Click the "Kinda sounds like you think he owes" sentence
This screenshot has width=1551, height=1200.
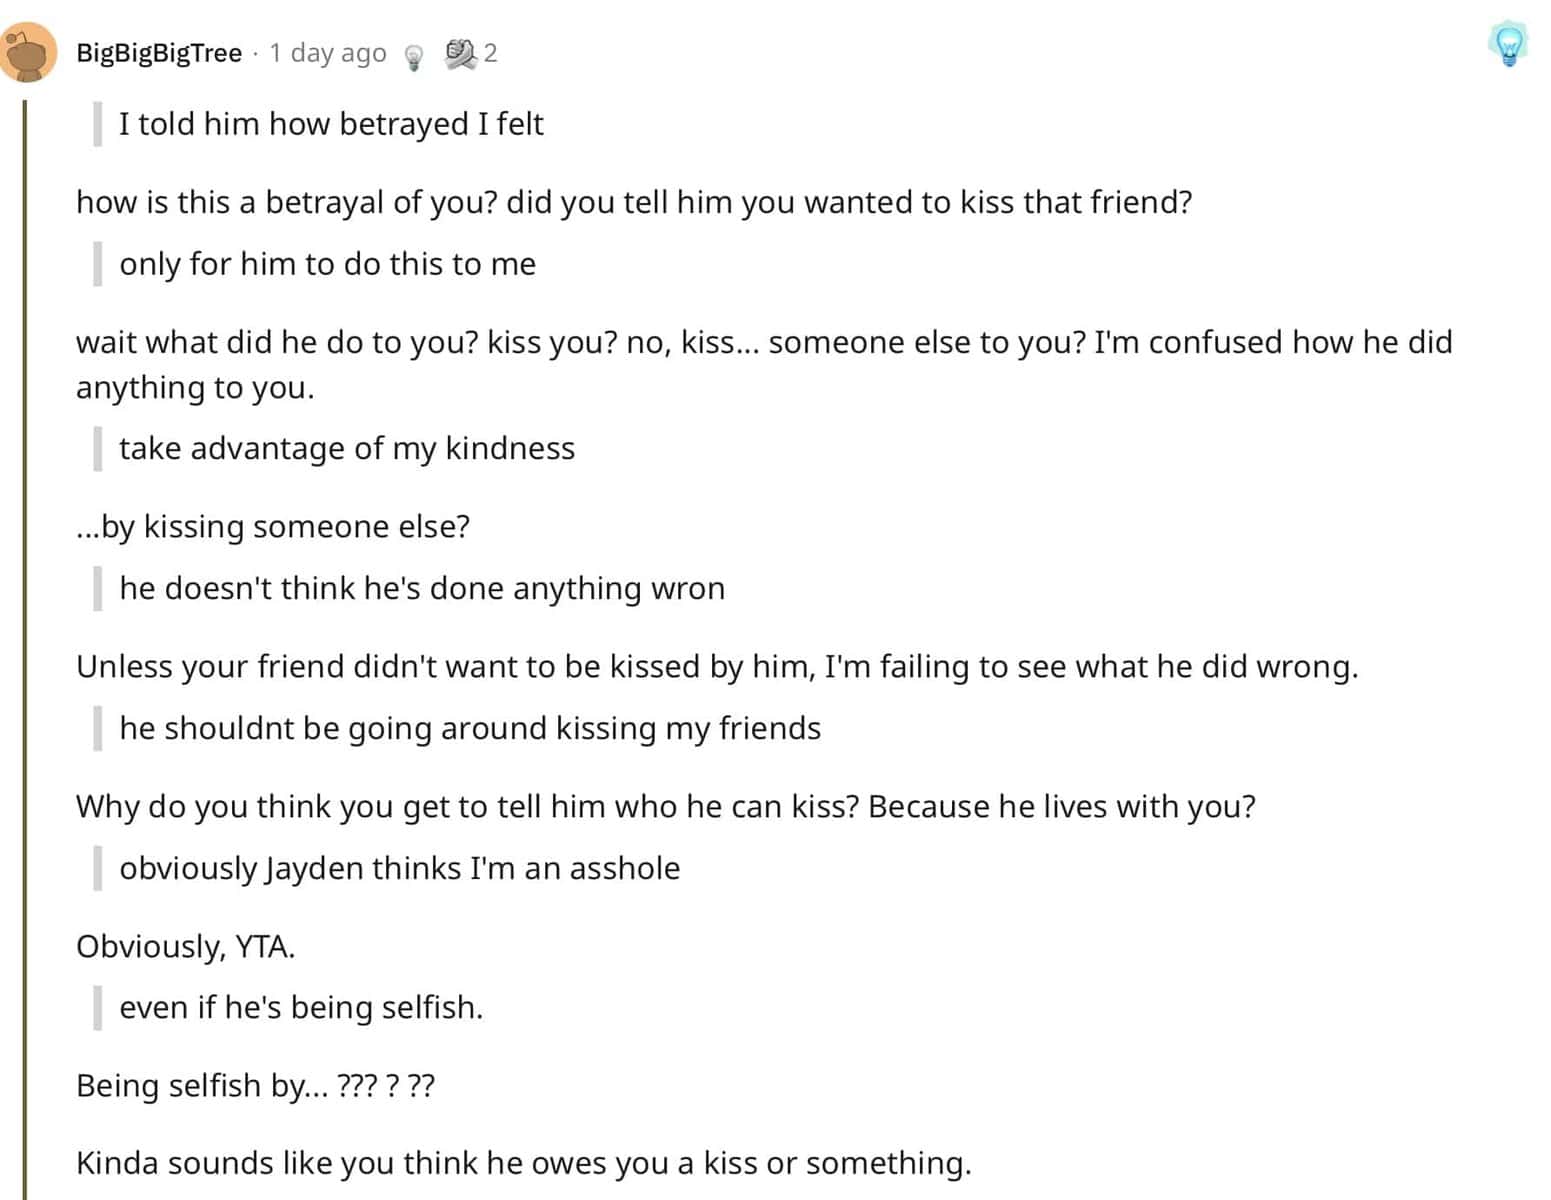(524, 1163)
